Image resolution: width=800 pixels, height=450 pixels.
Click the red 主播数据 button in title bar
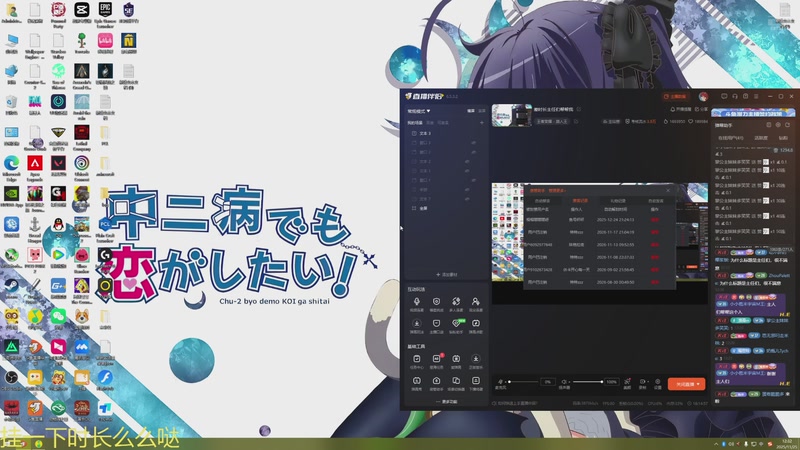pyautogui.click(x=675, y=96)
